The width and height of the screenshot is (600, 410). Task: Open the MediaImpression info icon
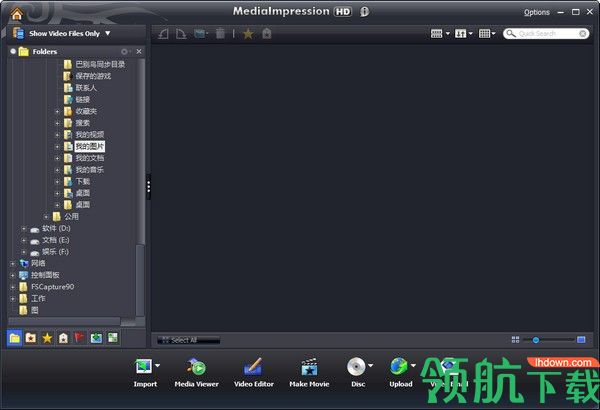(x=365, y=12)
